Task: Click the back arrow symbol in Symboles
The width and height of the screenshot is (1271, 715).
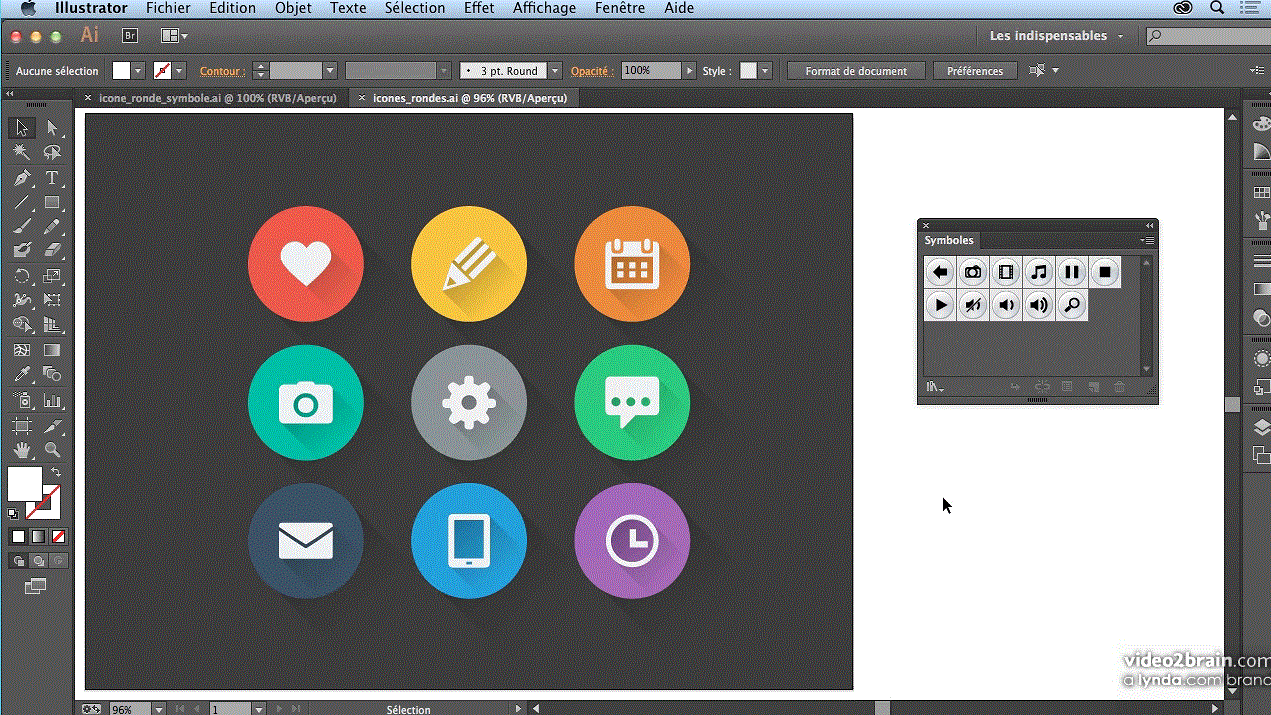Action: pos(940,271)
